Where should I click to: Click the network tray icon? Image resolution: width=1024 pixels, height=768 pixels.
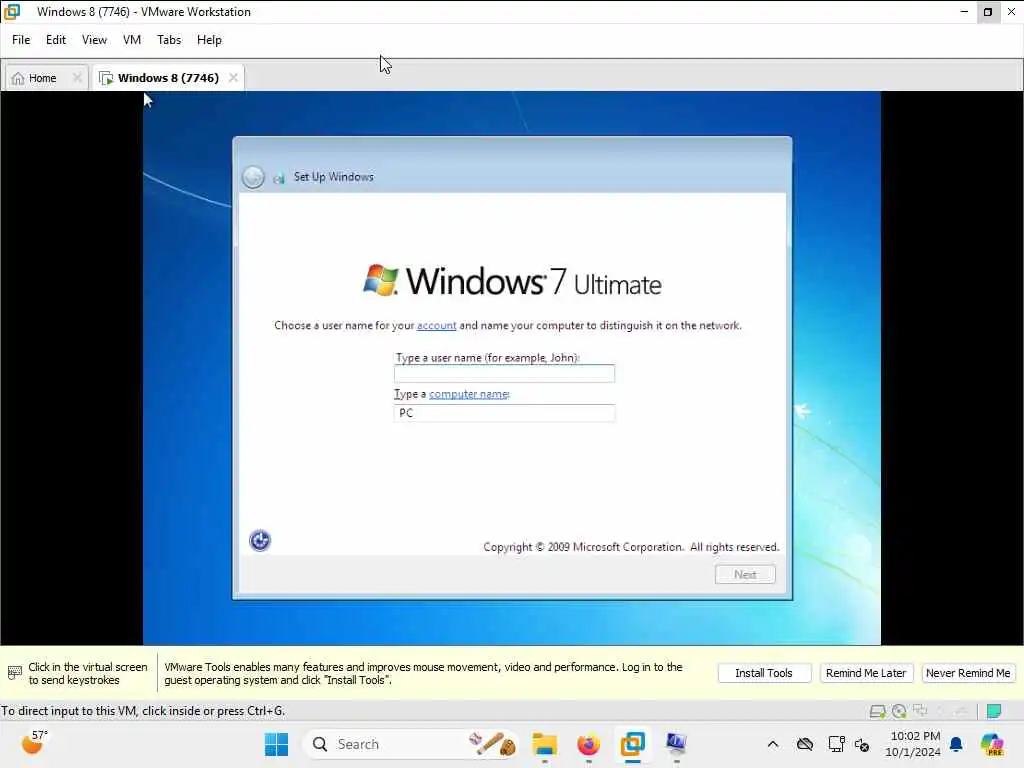(836, 744)
